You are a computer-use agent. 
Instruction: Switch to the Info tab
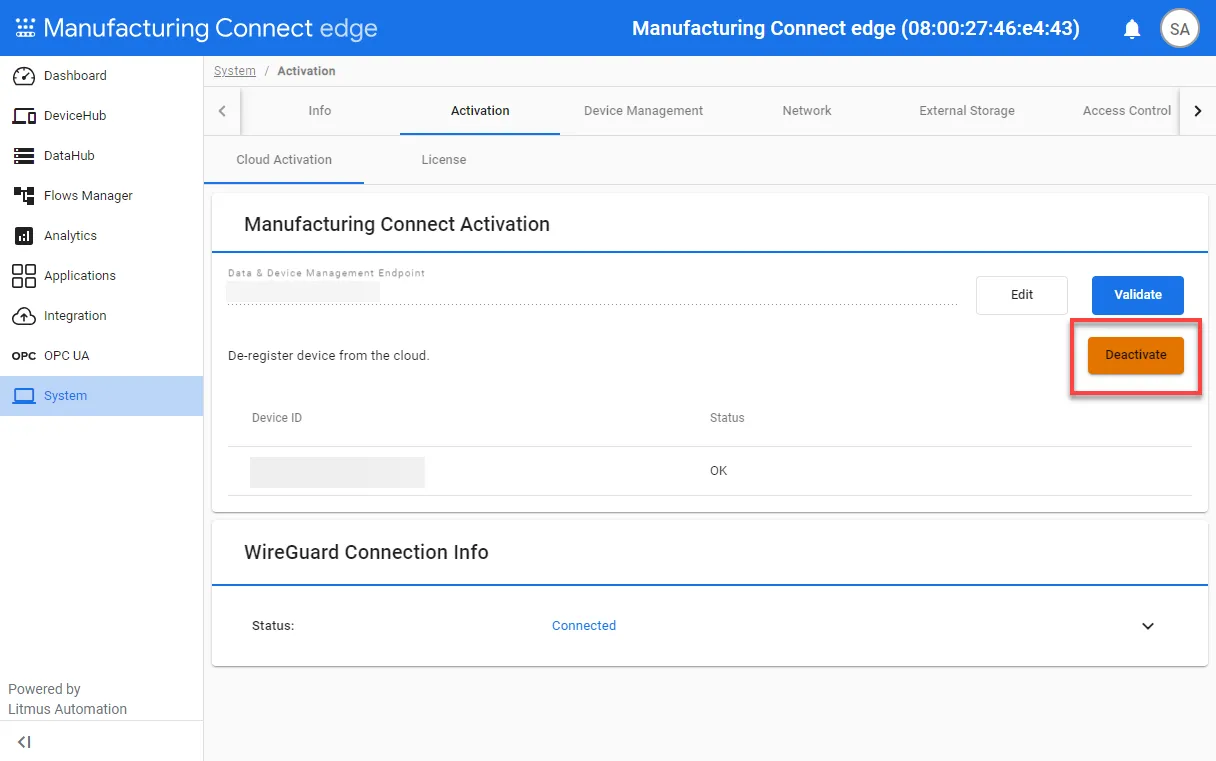point(320,111)
